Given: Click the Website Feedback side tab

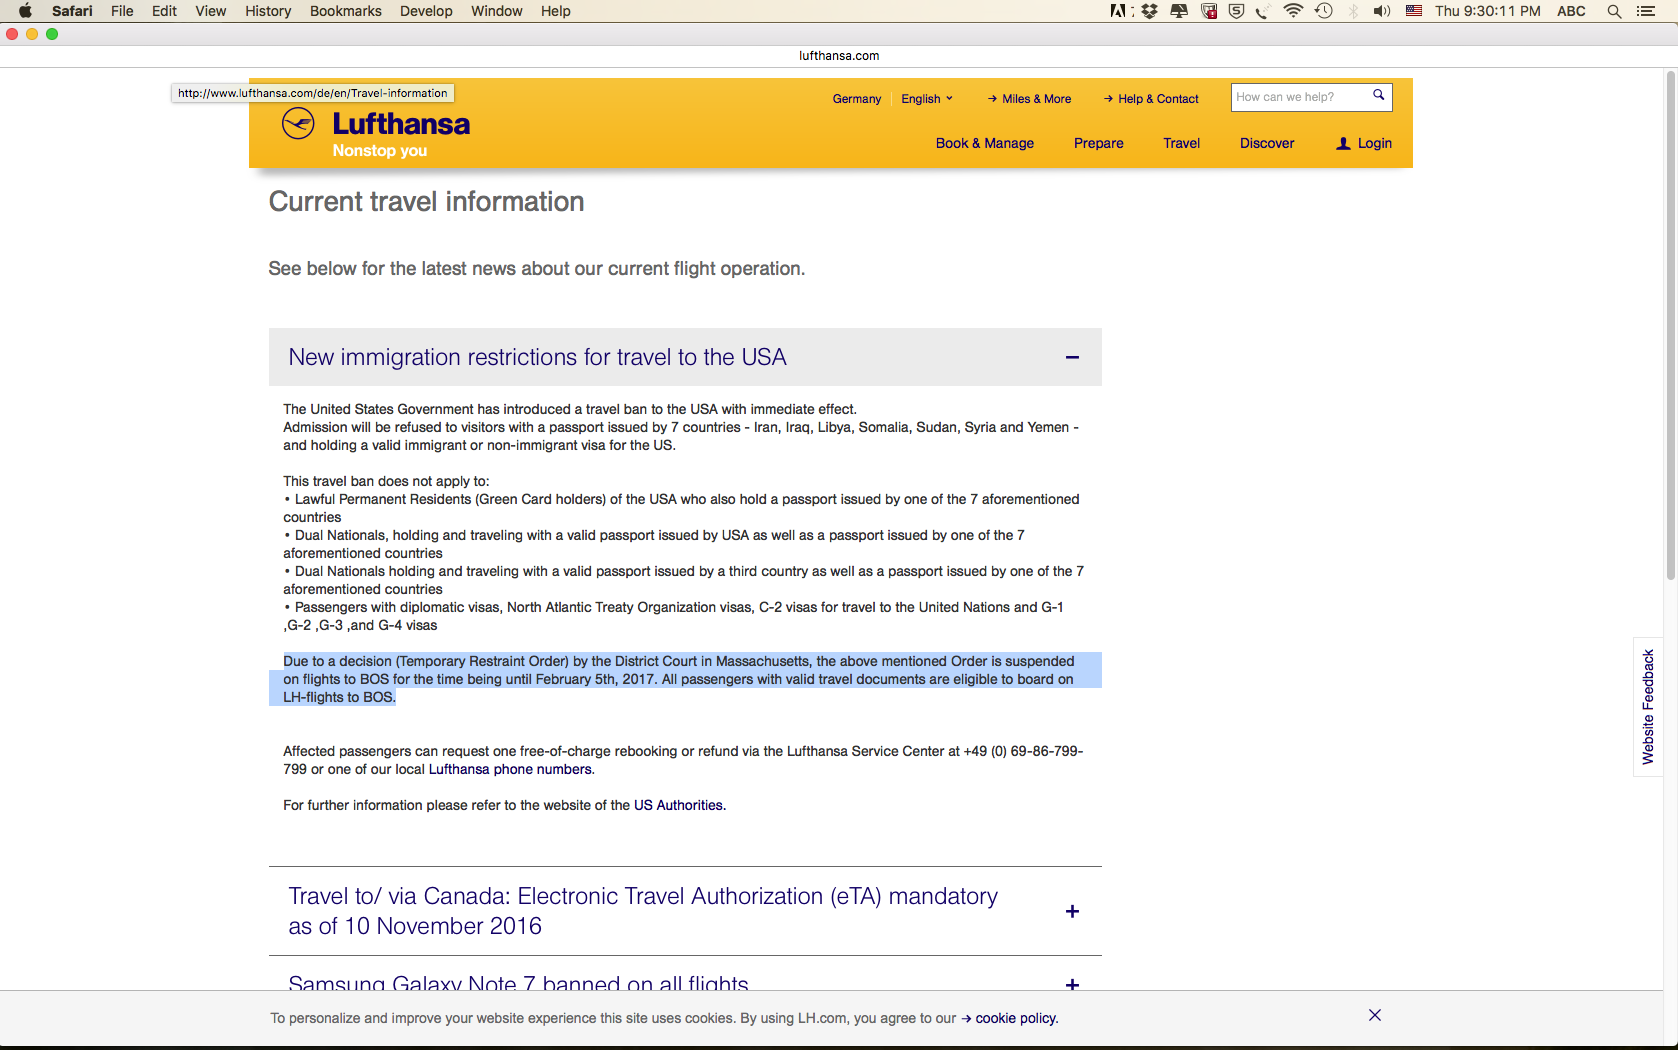Looking at the screenshot, I should click(1648, 707).
